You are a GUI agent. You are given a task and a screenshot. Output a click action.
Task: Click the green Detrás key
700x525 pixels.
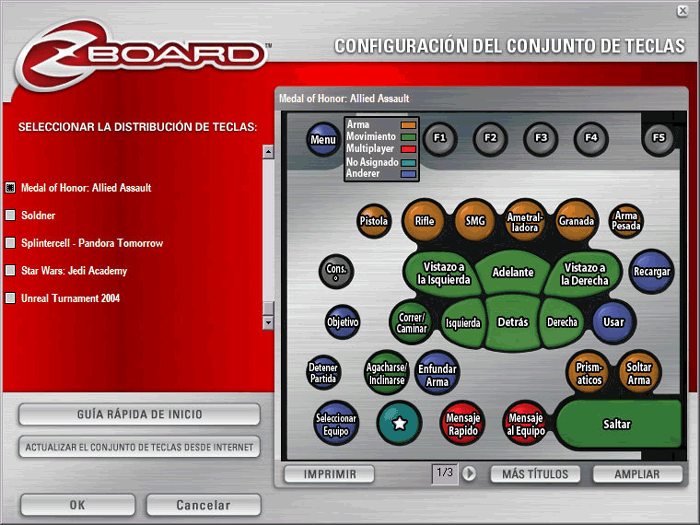coord(512,322)
